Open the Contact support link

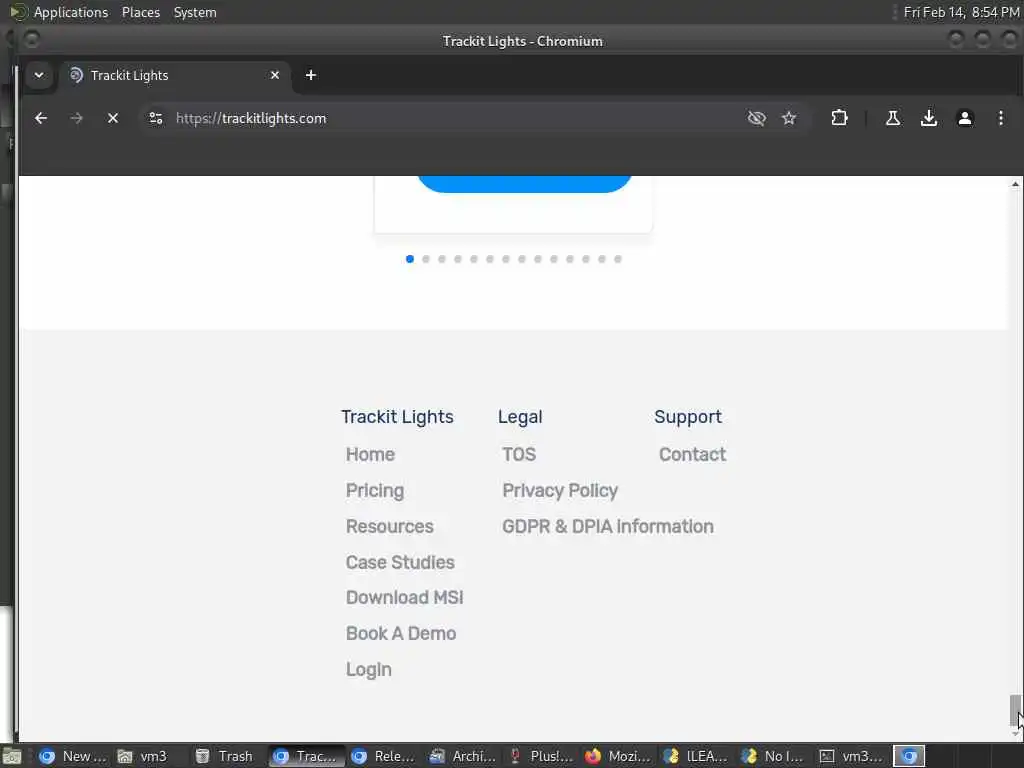coord(692,455)
